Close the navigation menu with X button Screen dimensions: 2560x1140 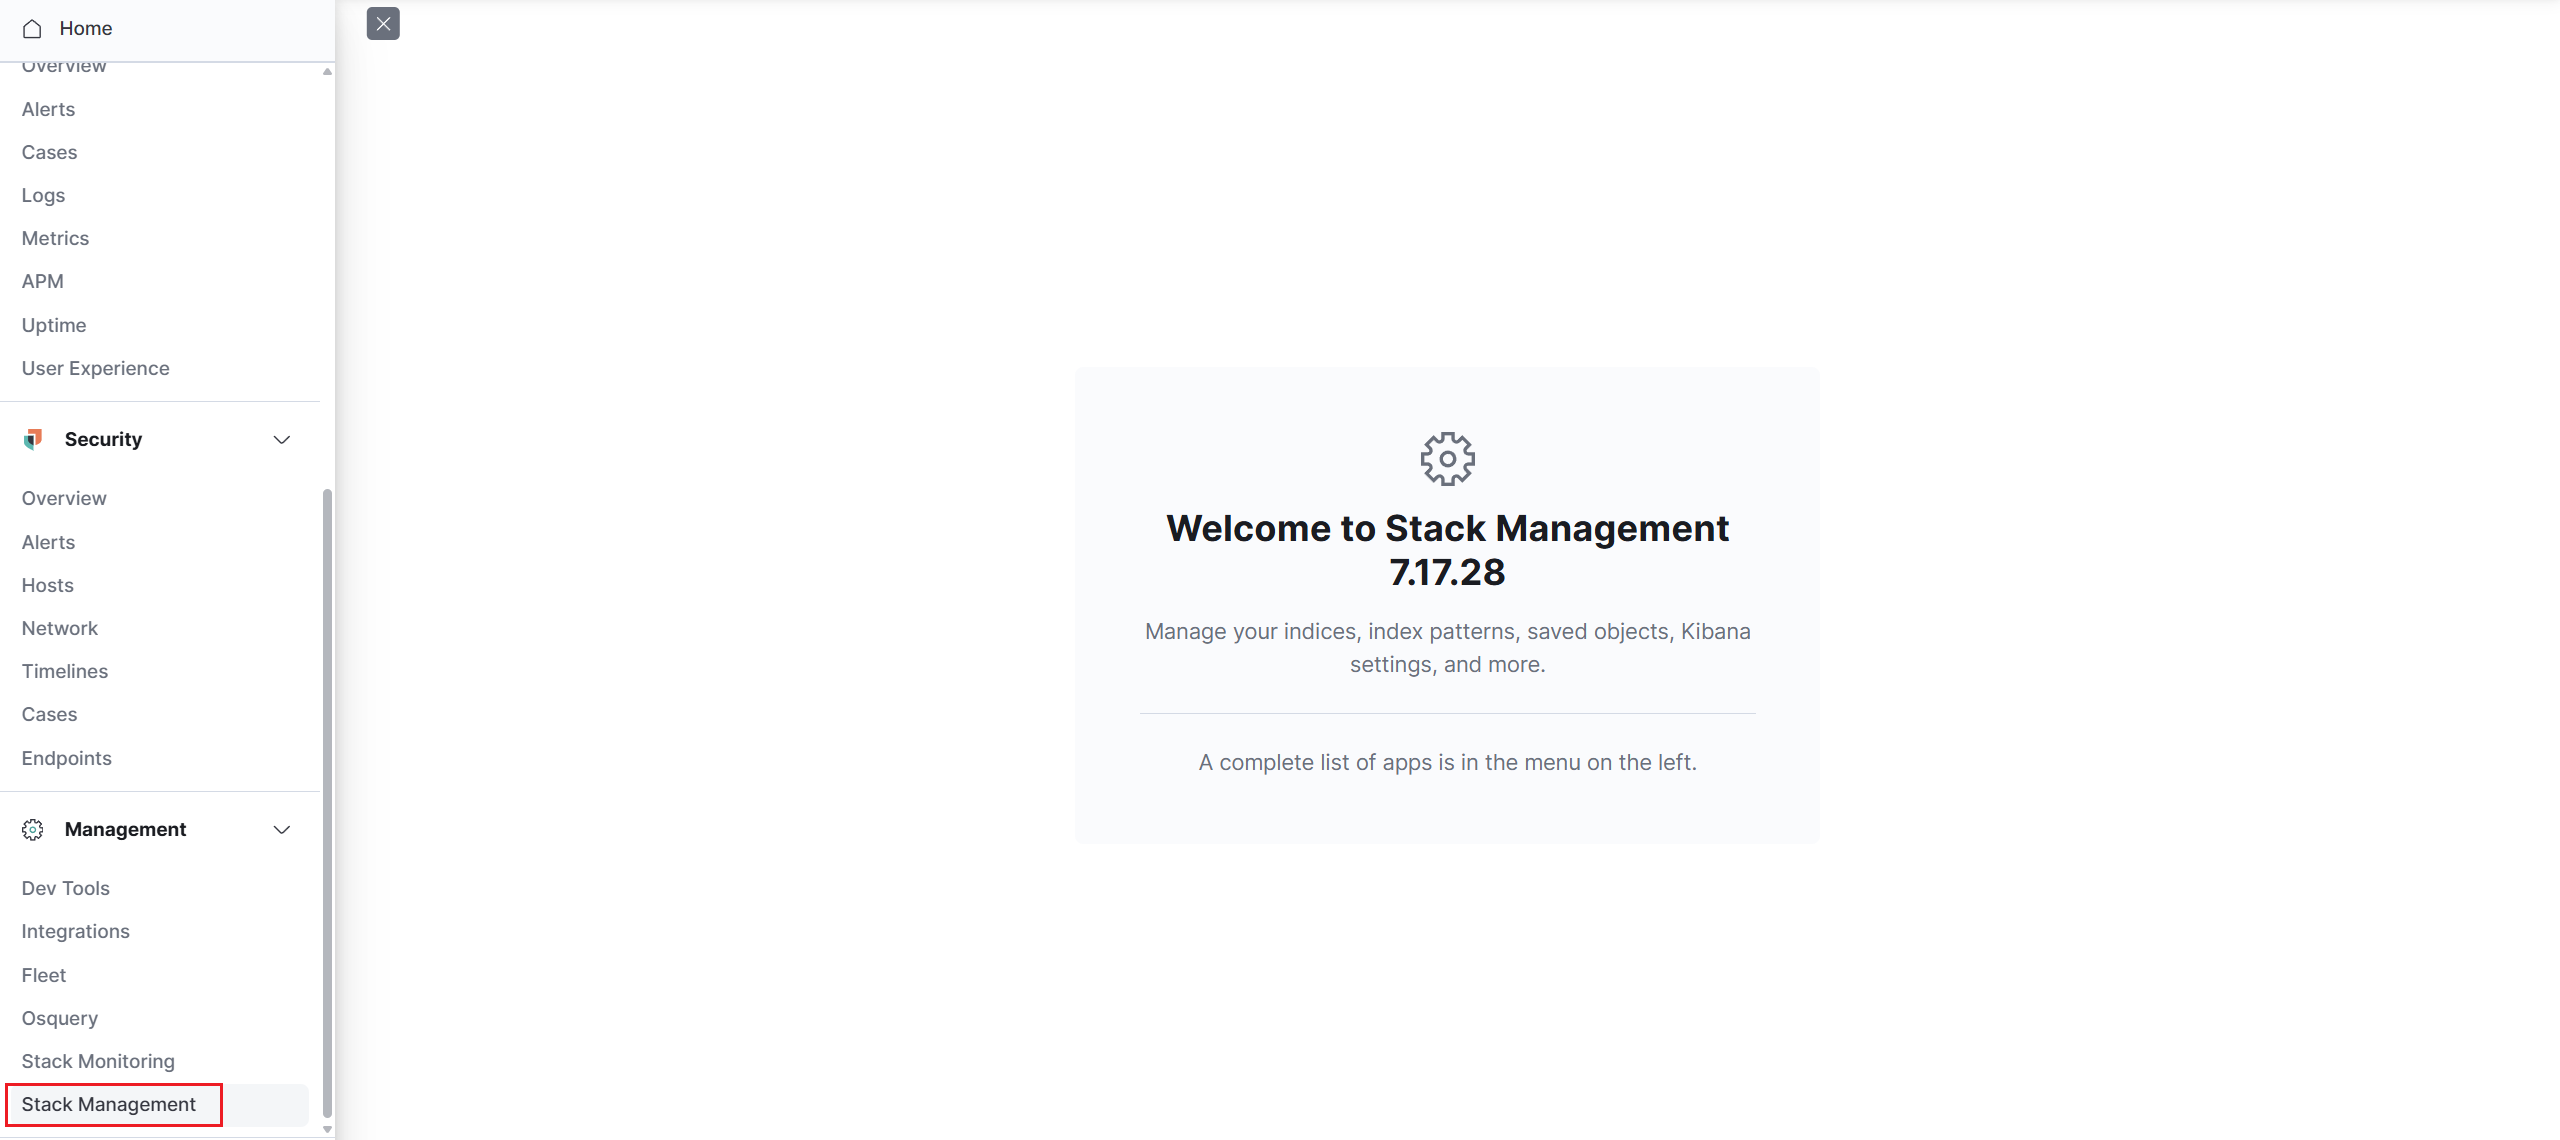click(383, 24)
